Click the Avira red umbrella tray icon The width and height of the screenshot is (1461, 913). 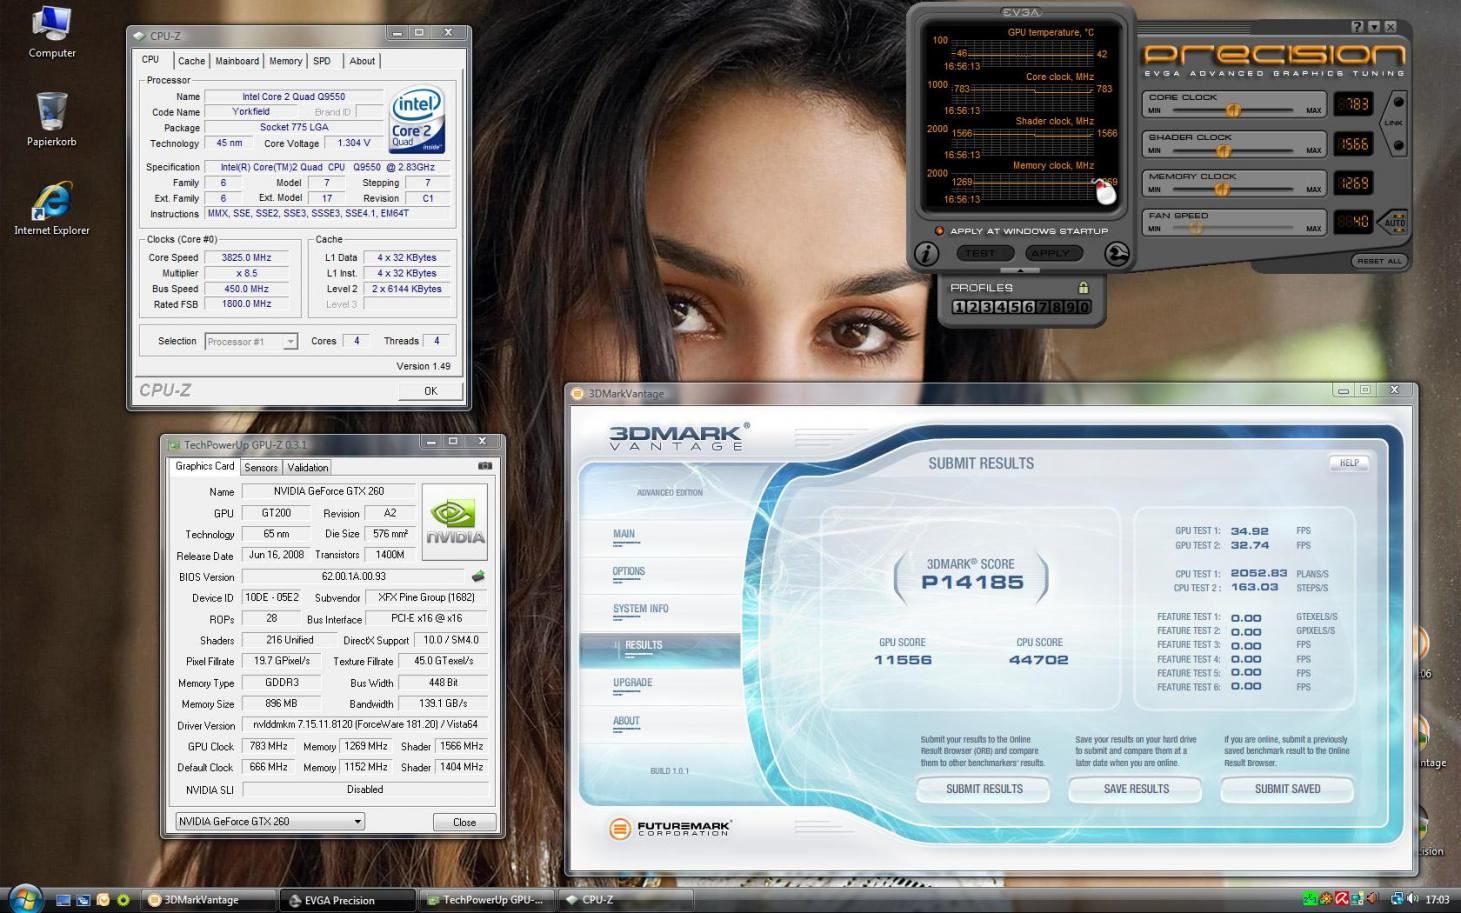point(1341,899)
